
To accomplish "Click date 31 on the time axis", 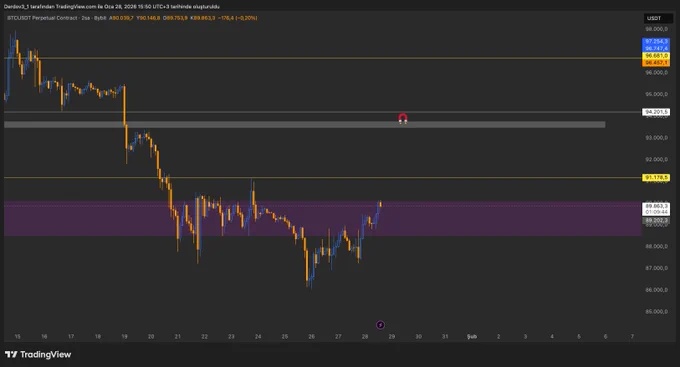I will [445, 337].
